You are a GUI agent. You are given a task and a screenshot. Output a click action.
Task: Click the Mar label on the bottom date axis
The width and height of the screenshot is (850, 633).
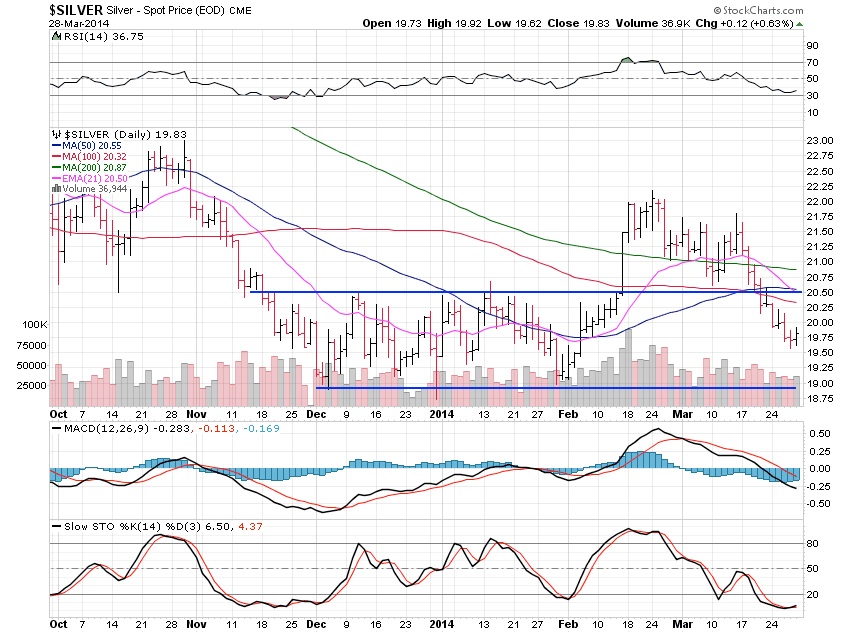pyautogui.click(x=682, y=624)
